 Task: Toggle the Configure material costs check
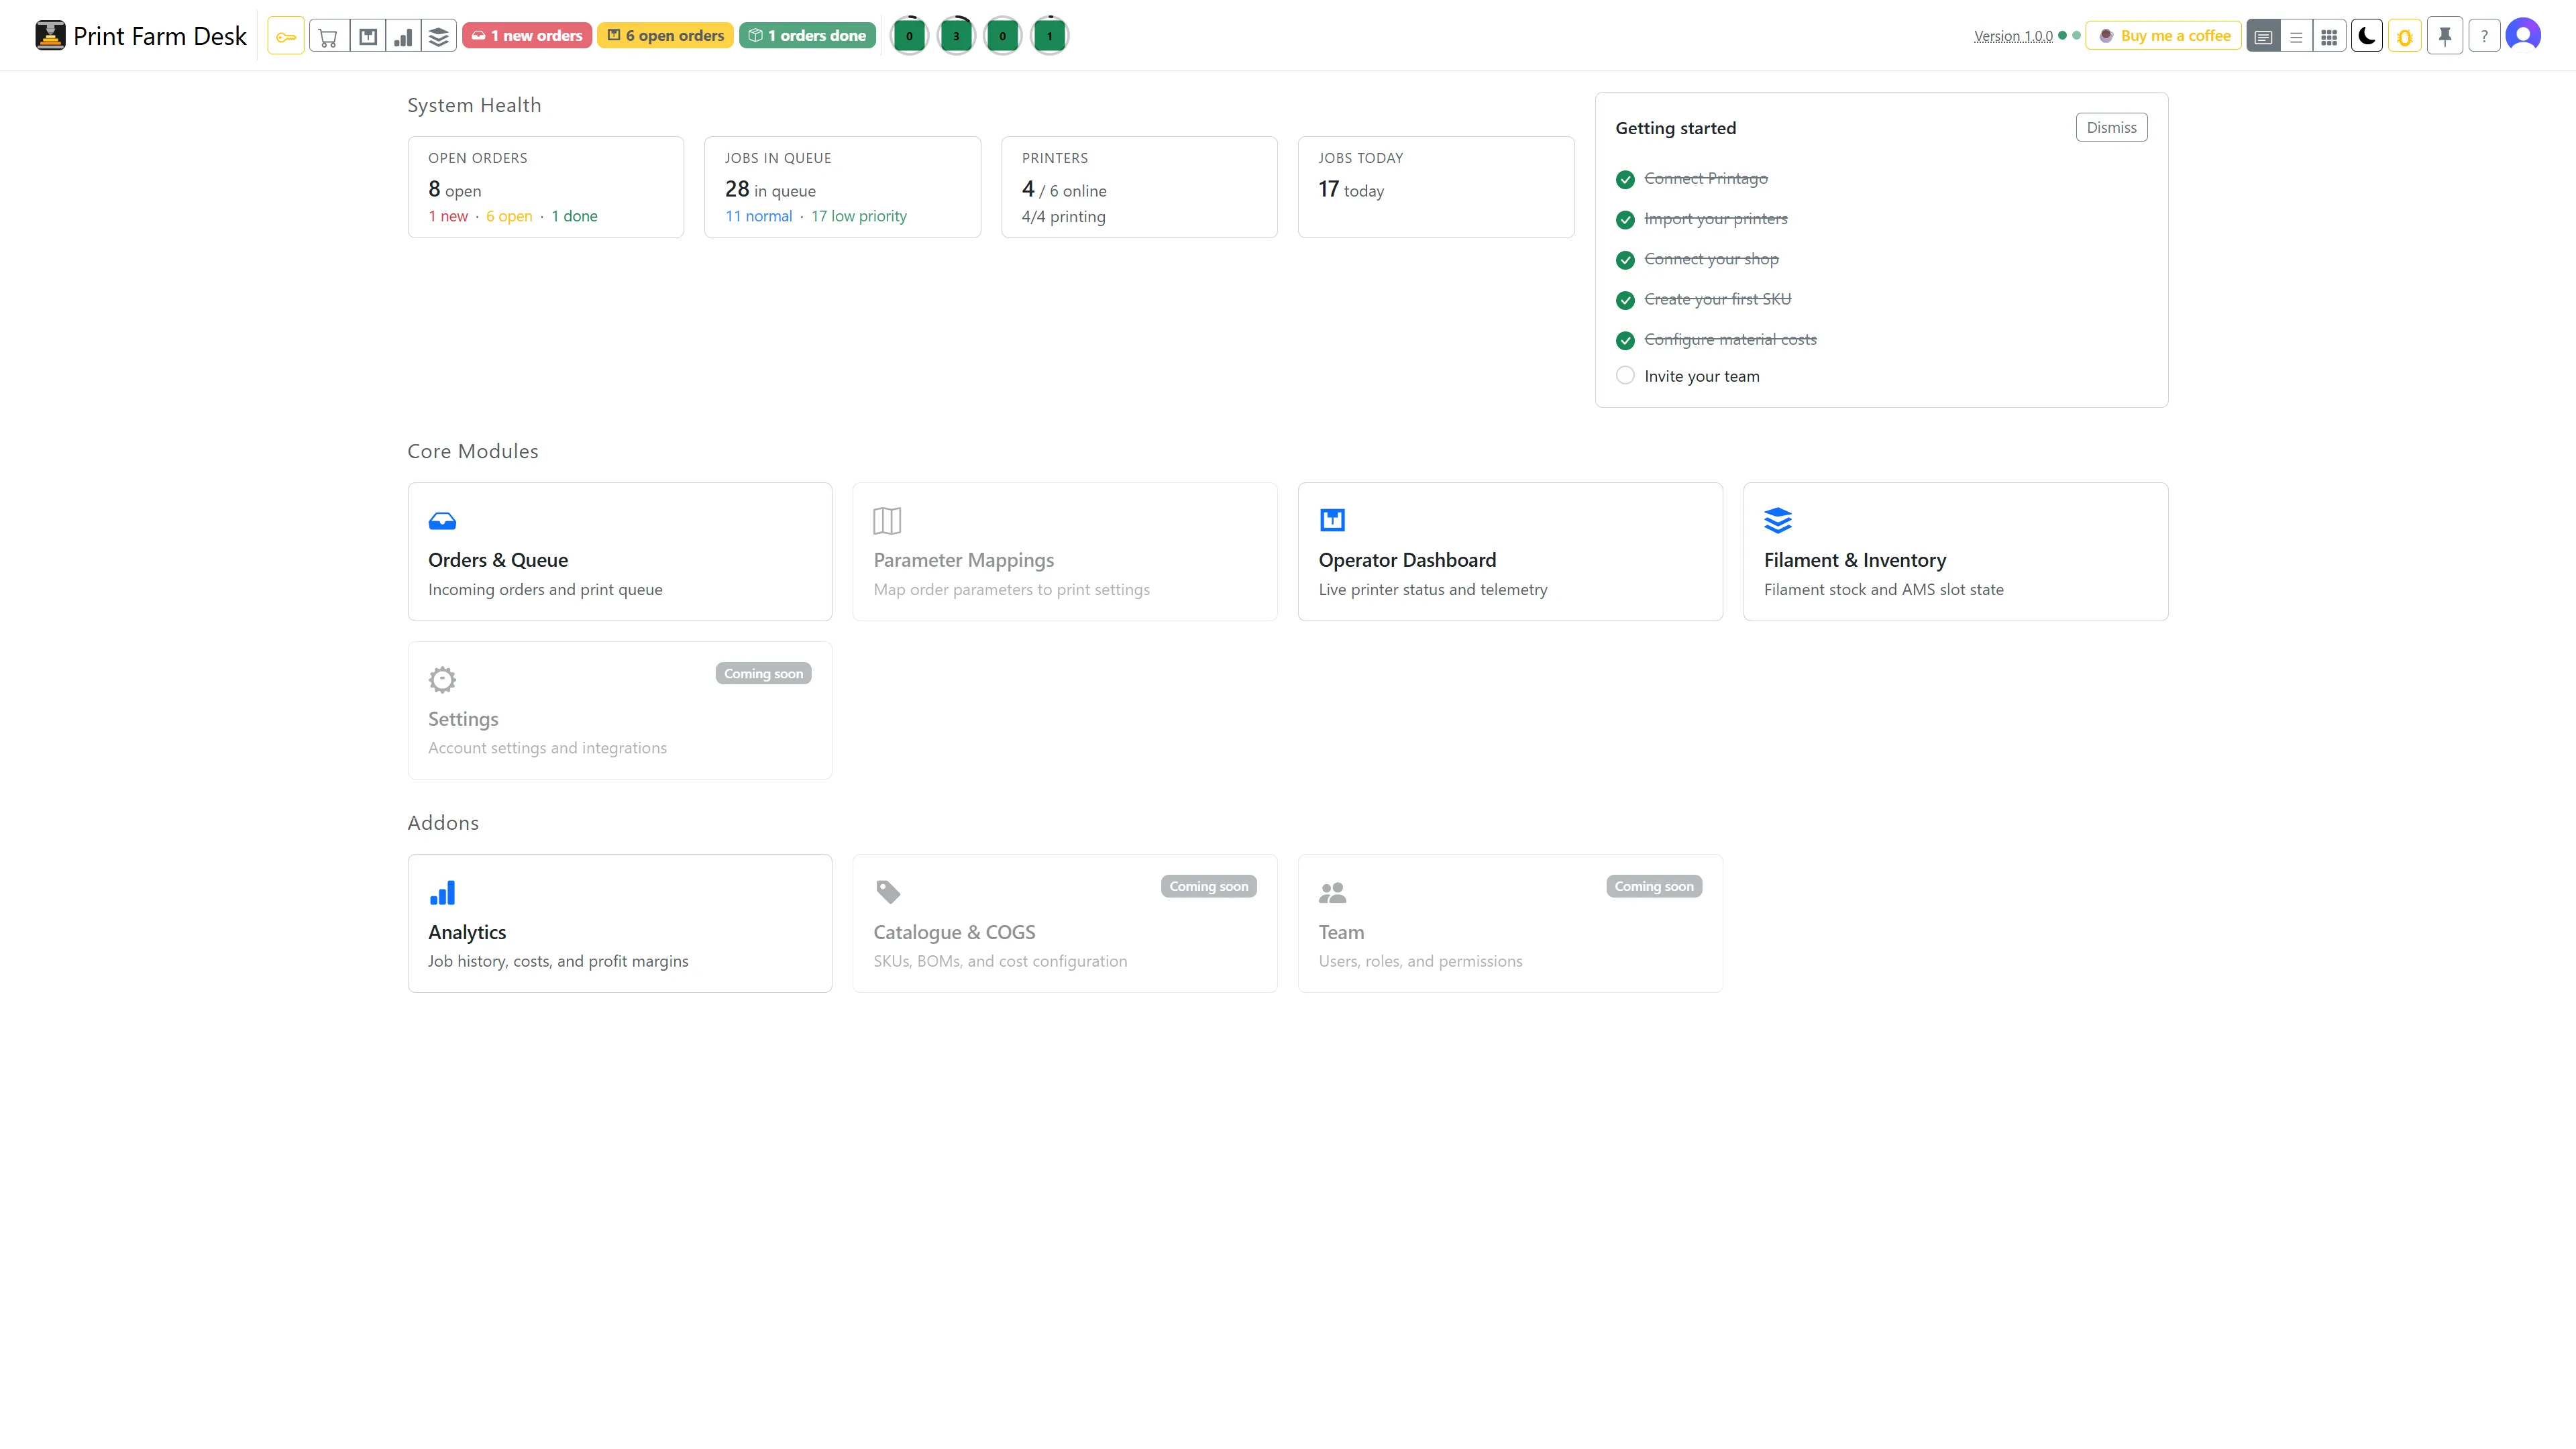(1625, 340)
